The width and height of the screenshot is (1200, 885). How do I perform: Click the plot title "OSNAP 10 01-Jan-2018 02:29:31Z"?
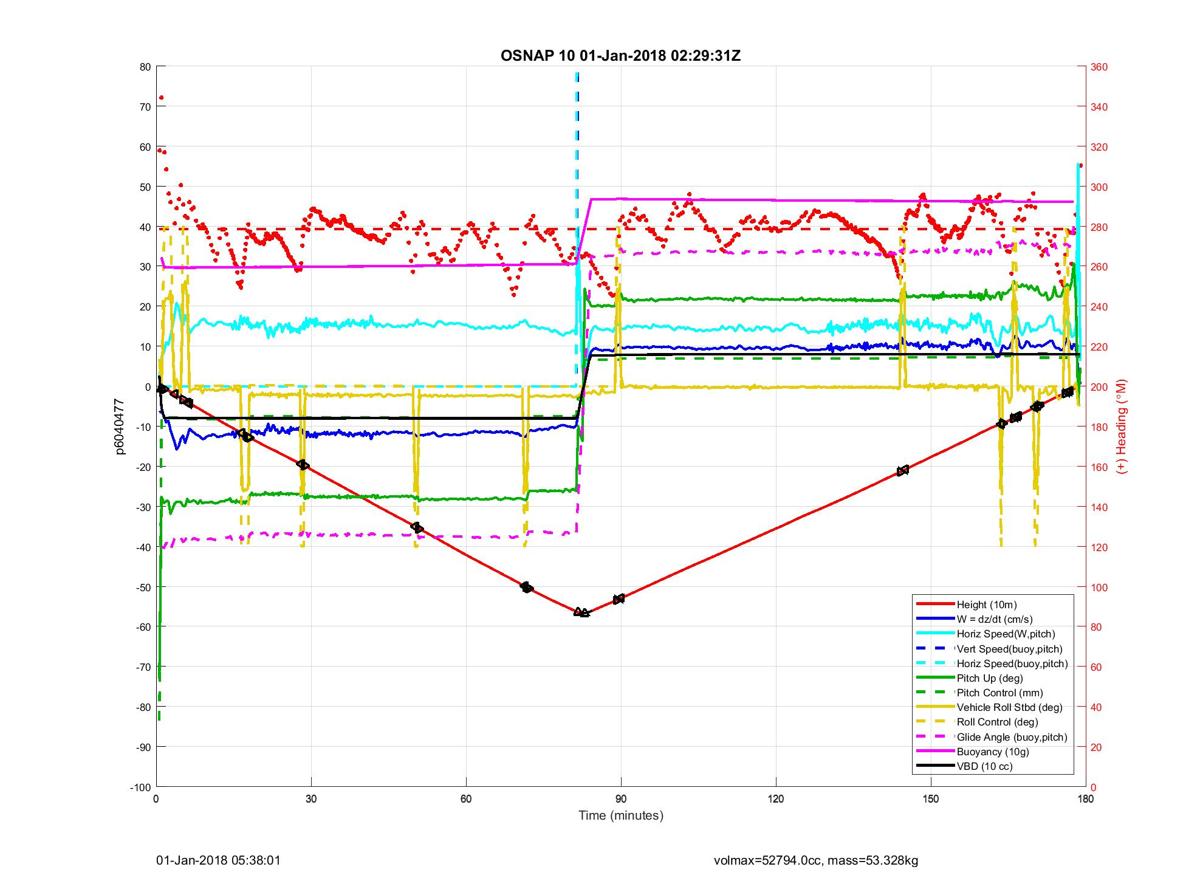click(x=620, y=54)
